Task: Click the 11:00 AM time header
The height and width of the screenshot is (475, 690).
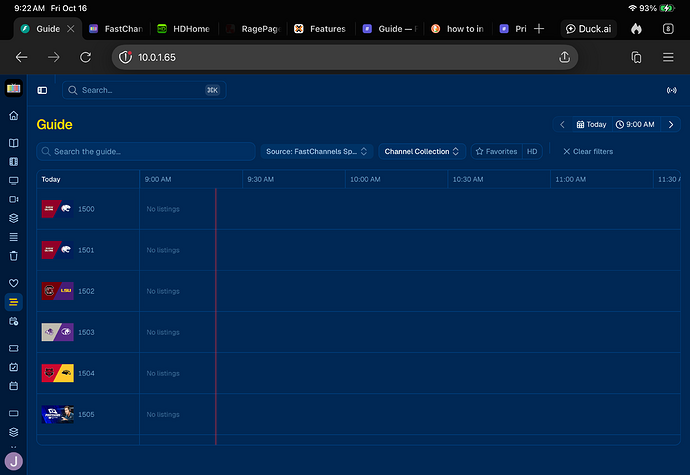Action: pyautogui.click(x=570, y=179)
